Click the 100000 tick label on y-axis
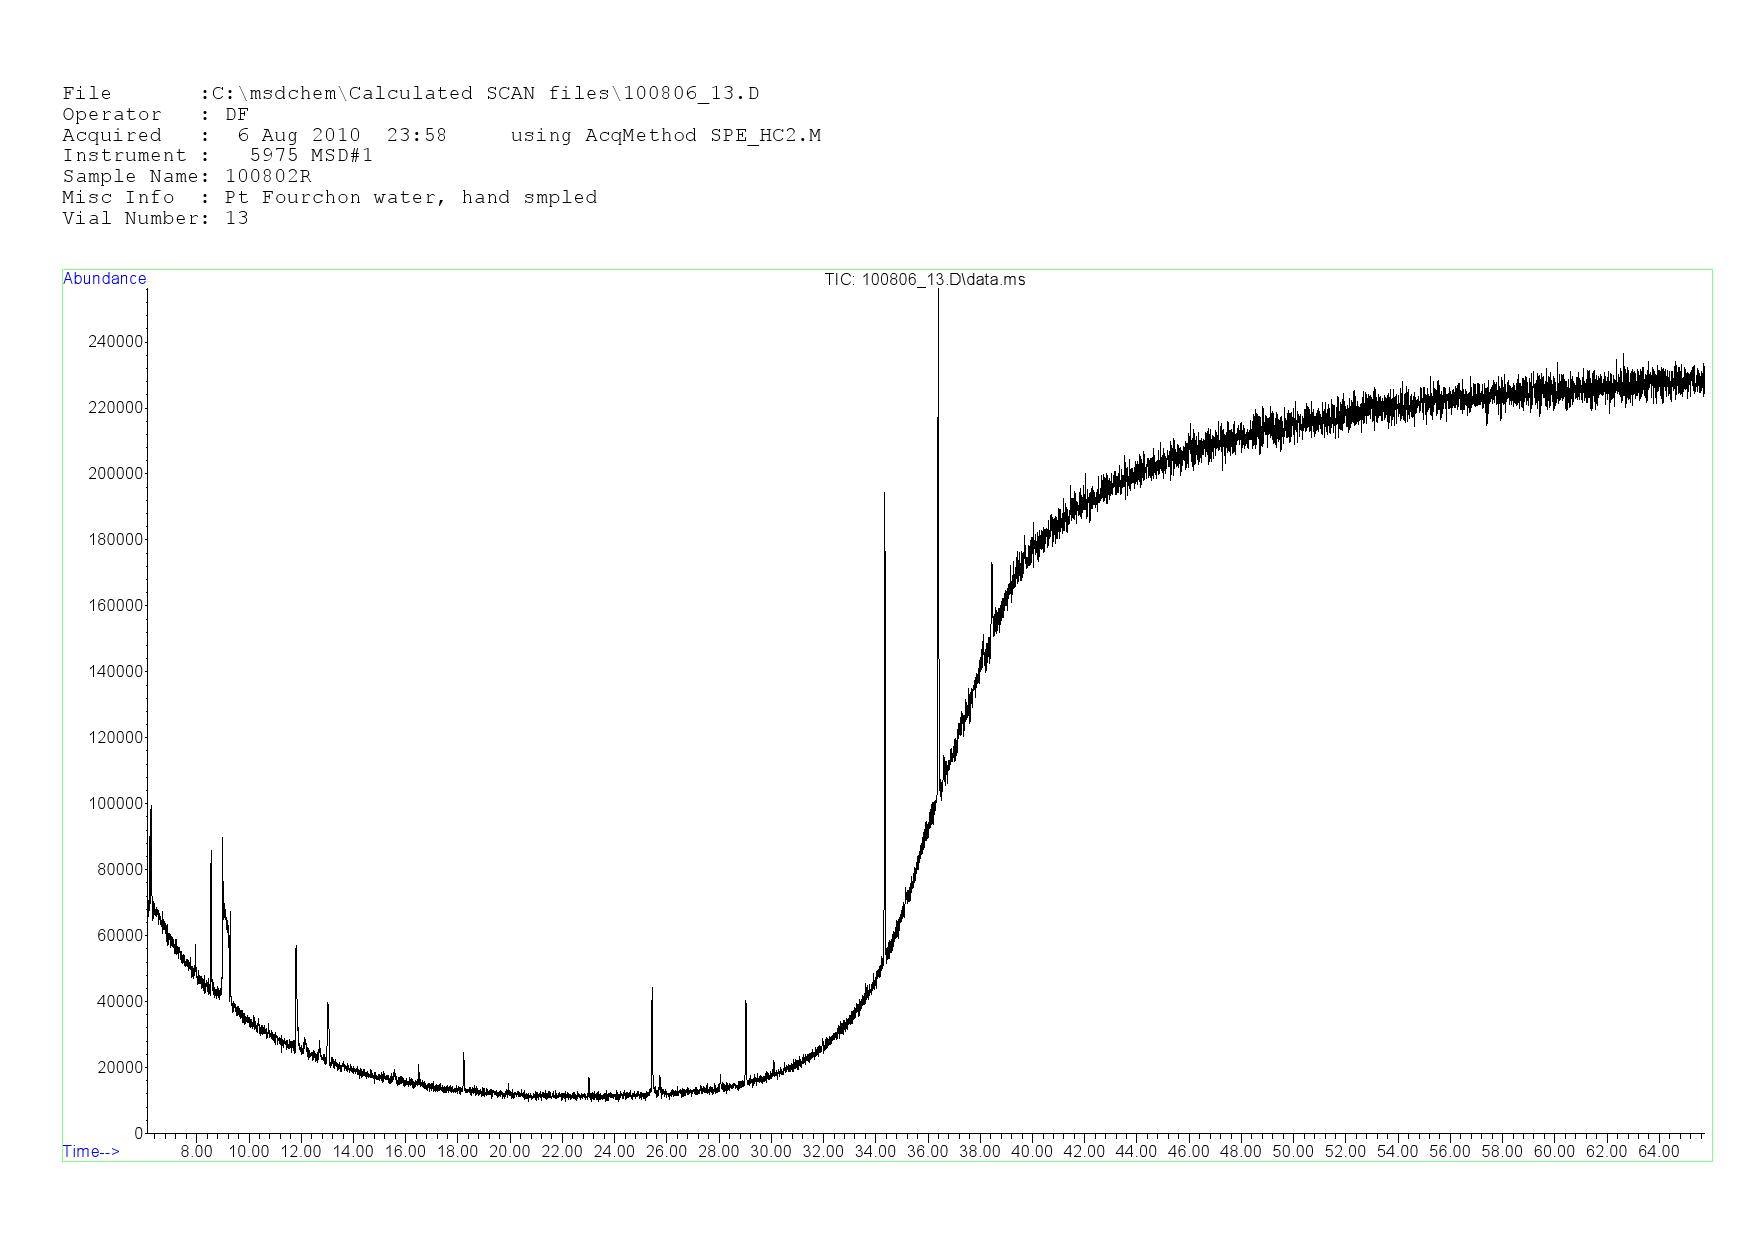 (x=115, y=804)
